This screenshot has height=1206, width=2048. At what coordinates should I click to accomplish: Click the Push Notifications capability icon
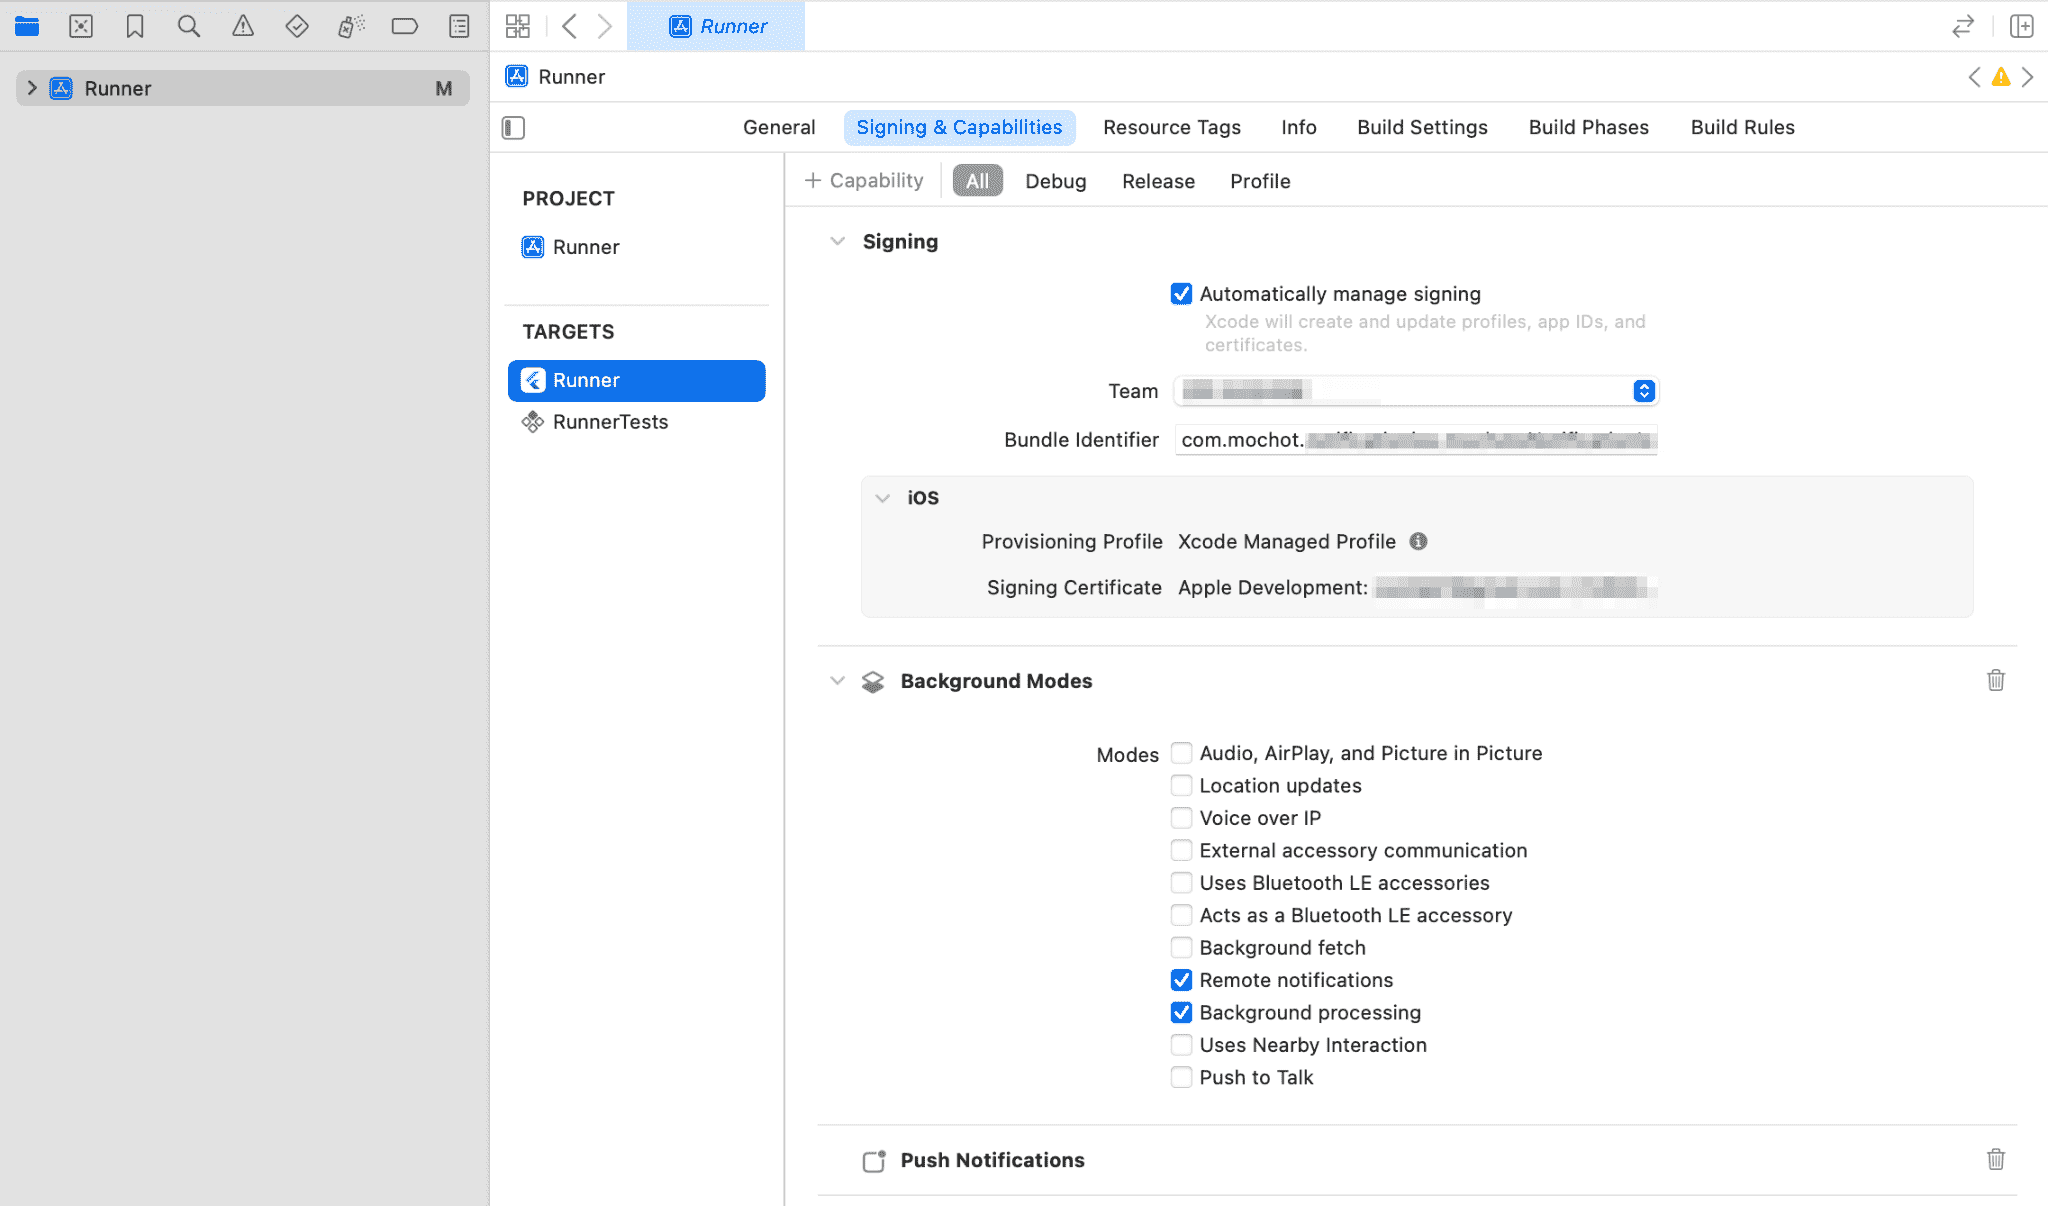874,1160
